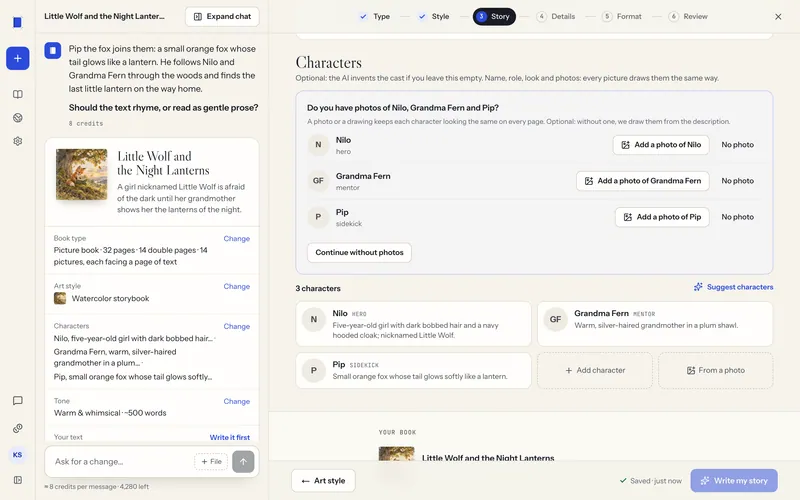This screenshot has height=500, width=800.
Task: Focus the Ask for a change input
Action: [x=122, y=462]
